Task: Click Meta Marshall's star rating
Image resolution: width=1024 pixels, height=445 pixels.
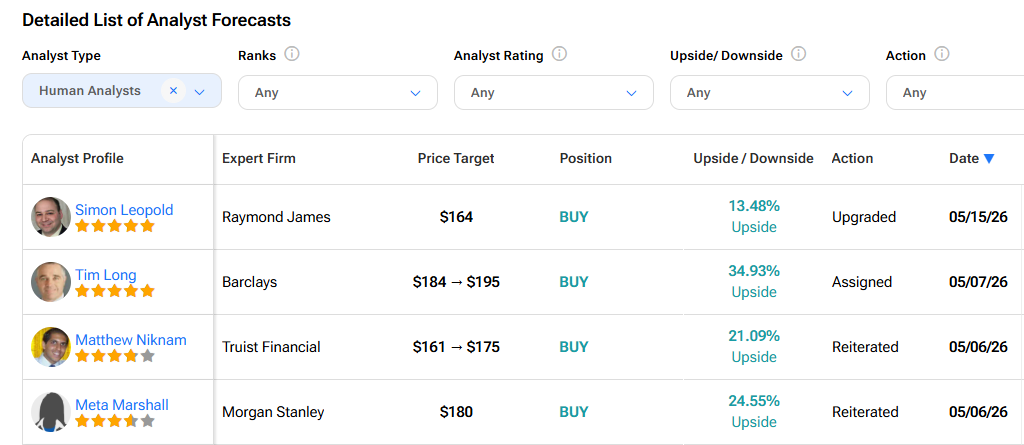Action: click(x=115, y=421)
